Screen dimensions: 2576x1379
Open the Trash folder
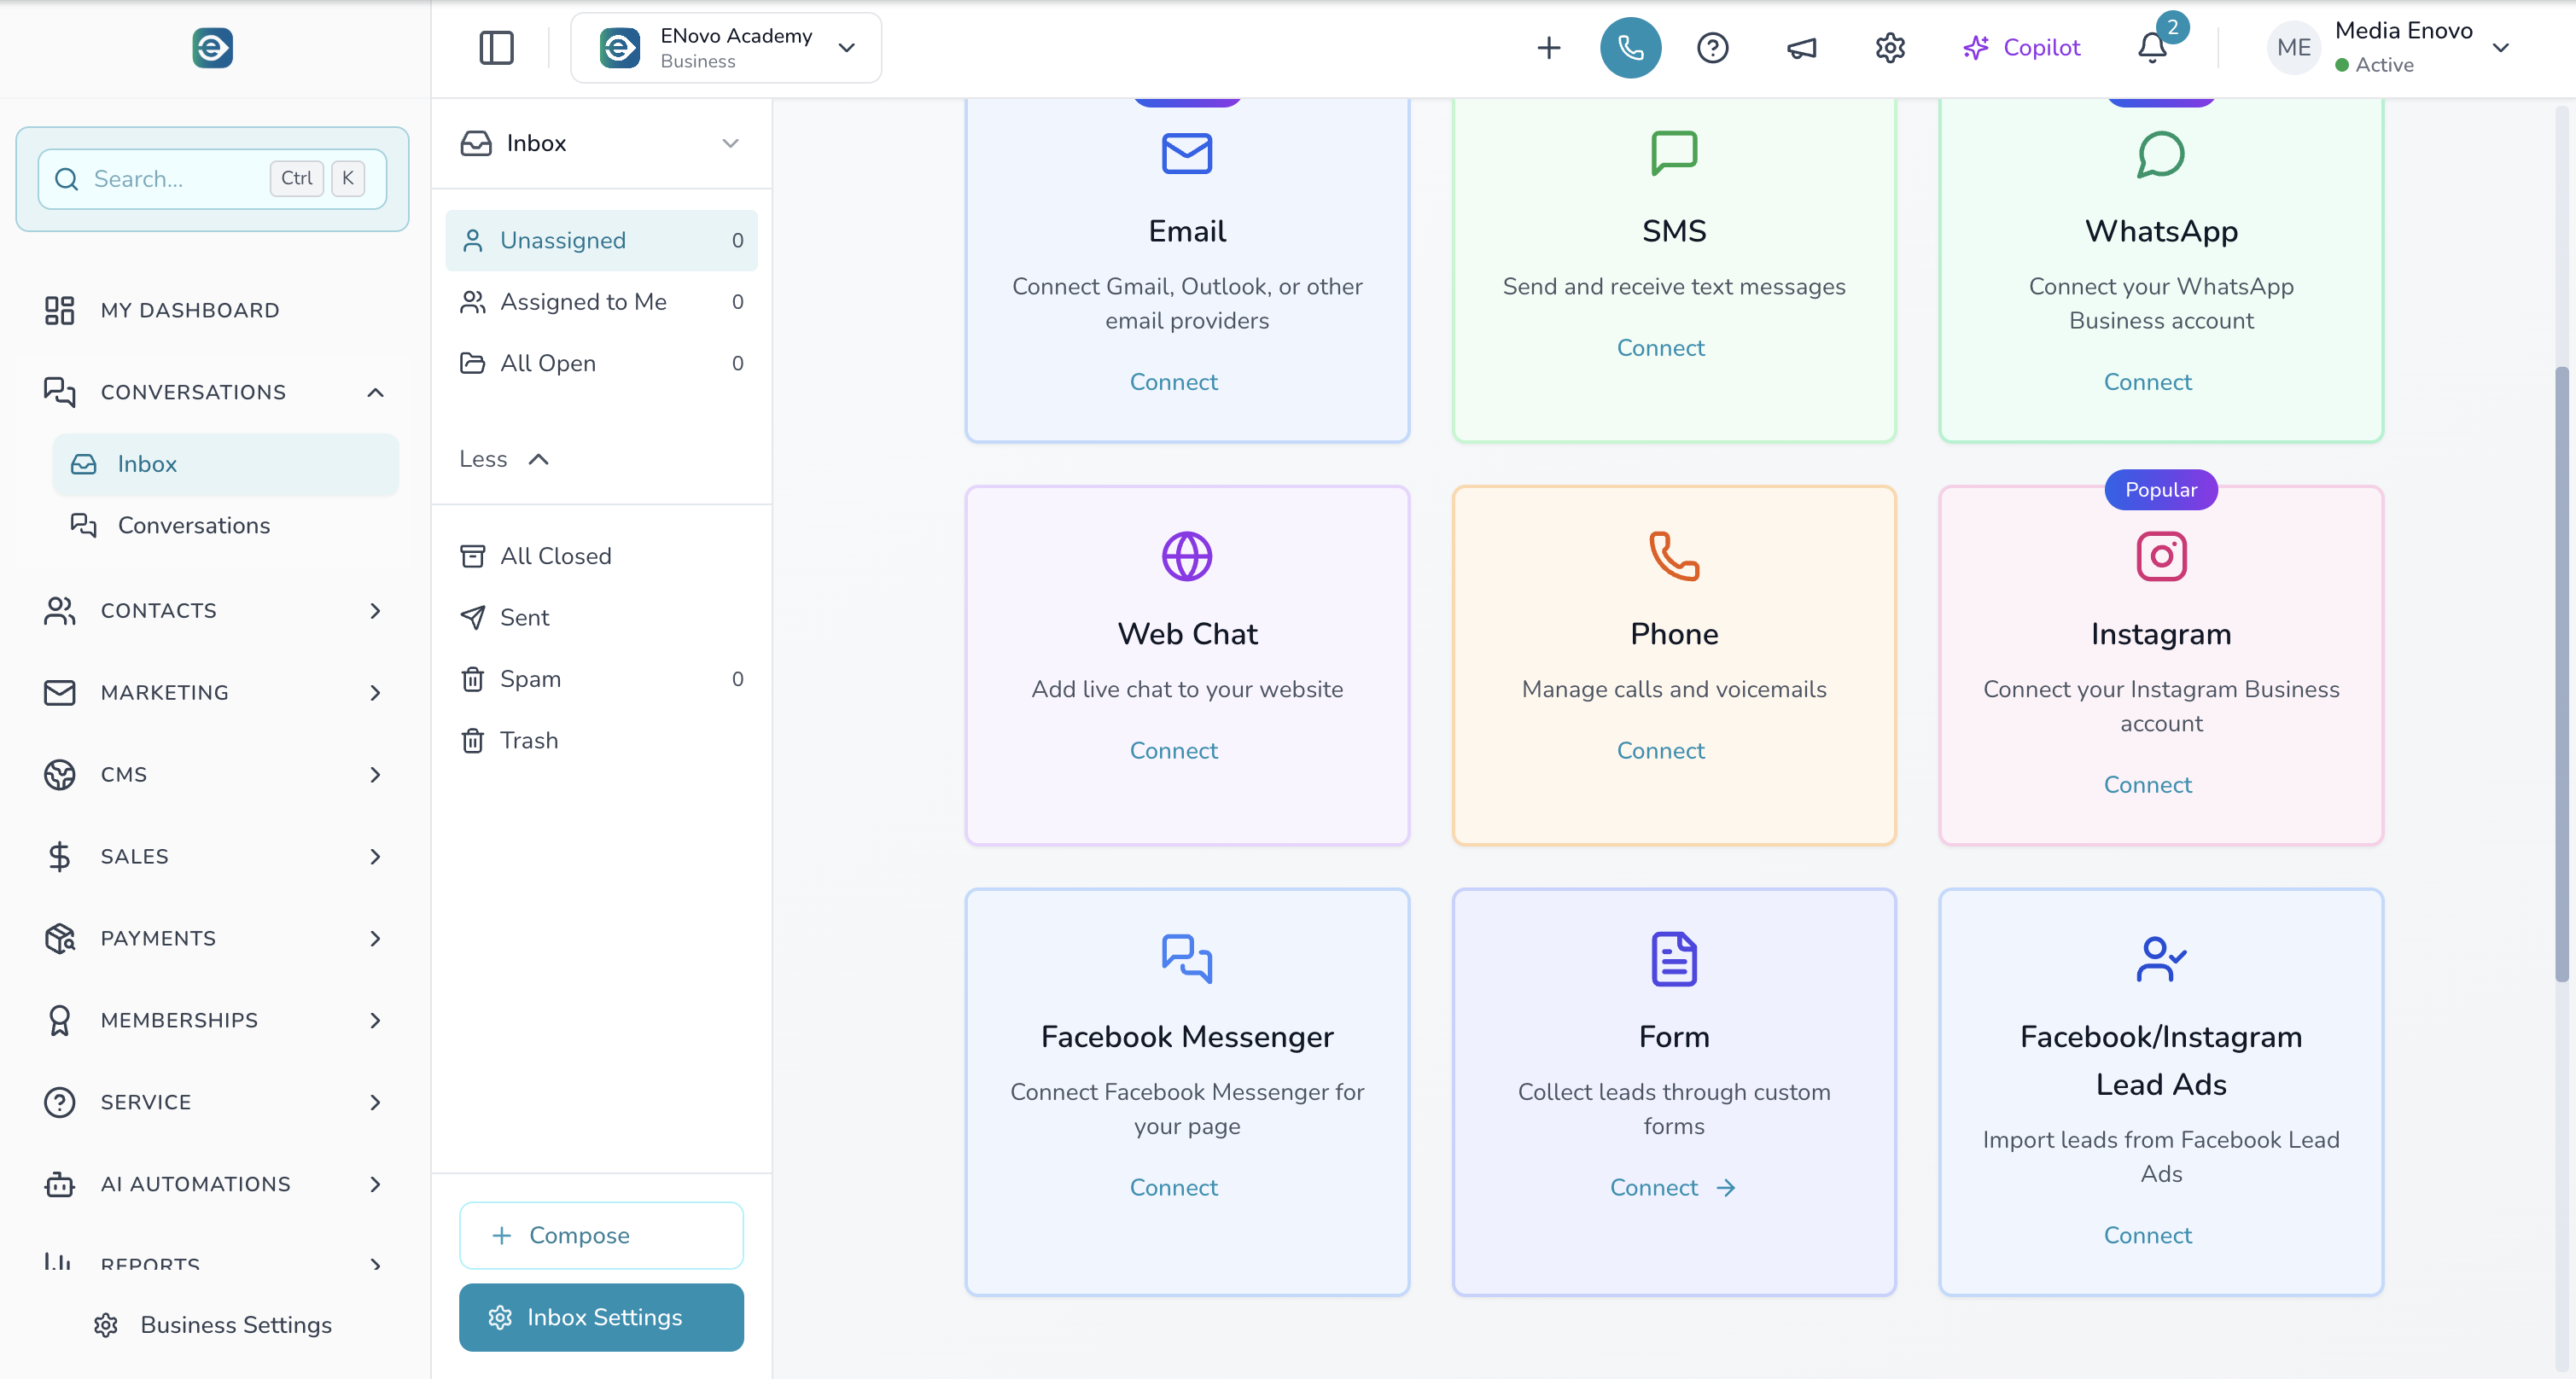coord(528,740)
